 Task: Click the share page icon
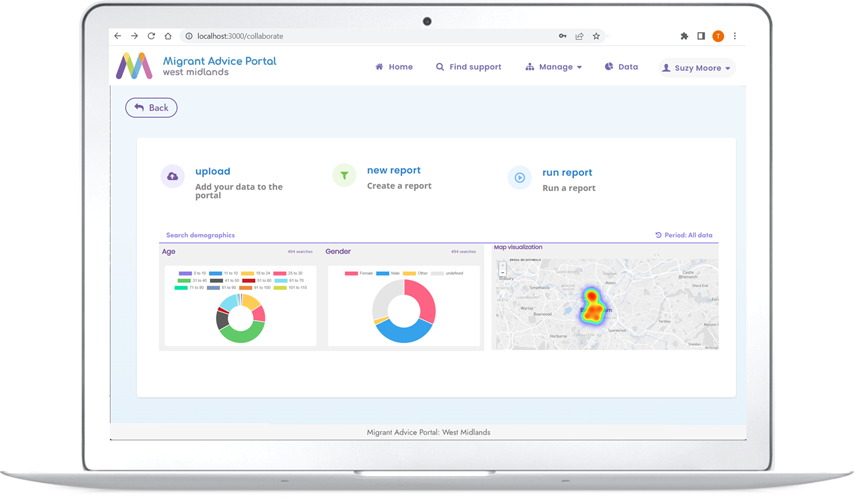(579, 36)
